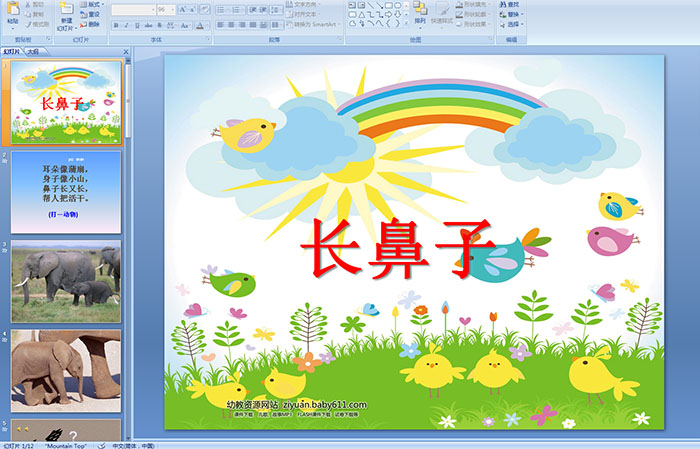Viewport: 700px width, 449px height.
Task: Open the Clipboard pane launcher
Action: tap(49, 39)
